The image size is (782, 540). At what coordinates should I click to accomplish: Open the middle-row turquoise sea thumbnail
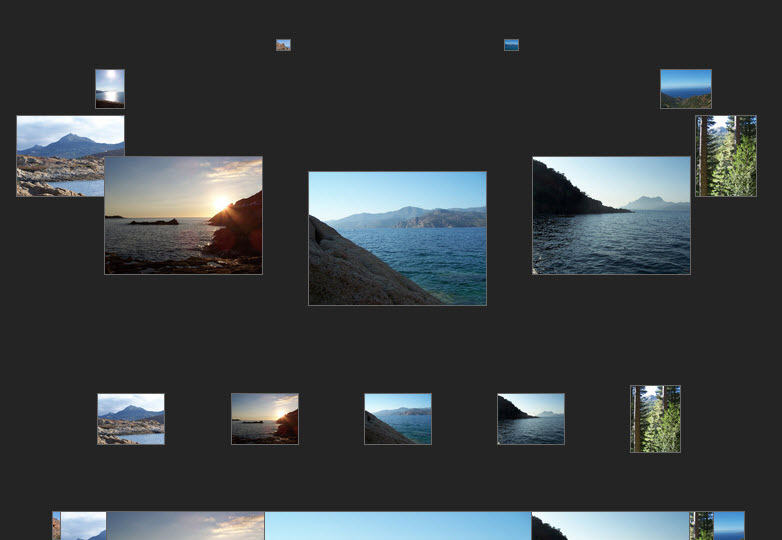[x=398, y=419]
